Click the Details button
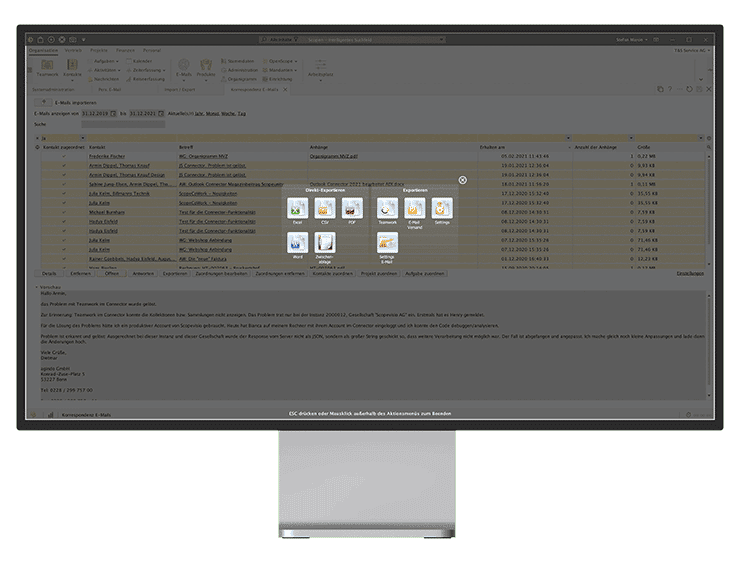This screenshot has height=563, width=740. click(49, 274)
